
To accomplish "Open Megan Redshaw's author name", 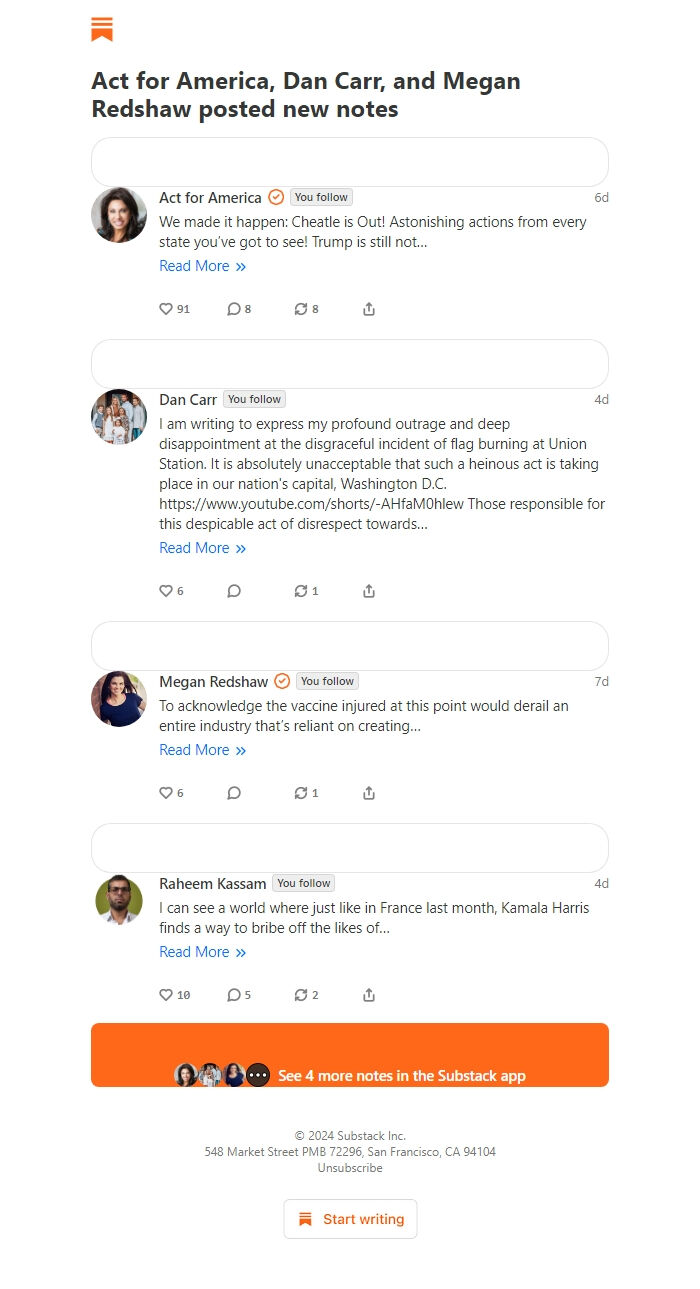I will click(214, 682).
